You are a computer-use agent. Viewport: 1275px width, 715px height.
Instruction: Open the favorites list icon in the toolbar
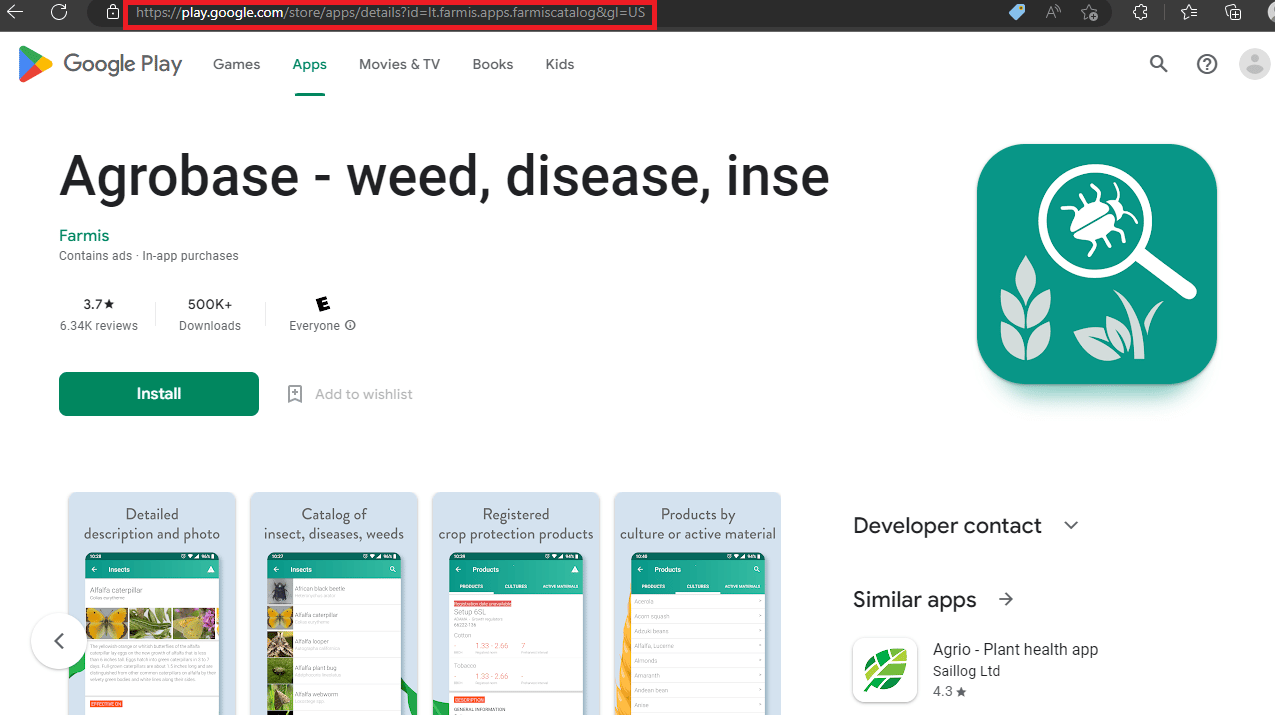pos(1189,12)
